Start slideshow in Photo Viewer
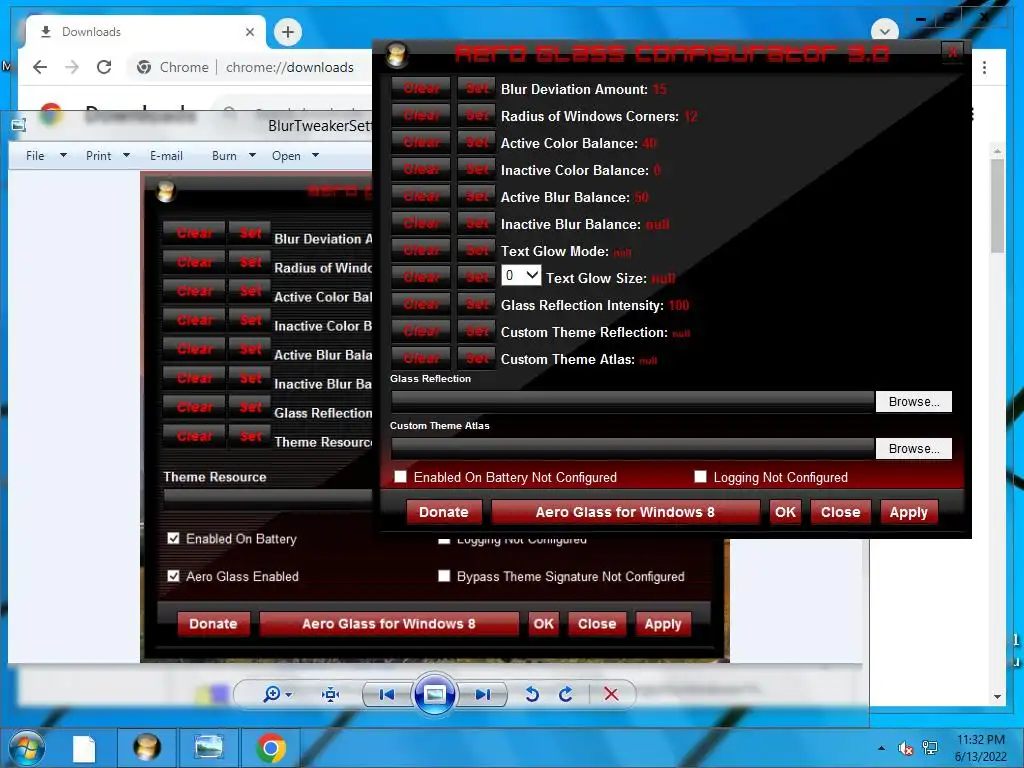 (x=434, y=694)
